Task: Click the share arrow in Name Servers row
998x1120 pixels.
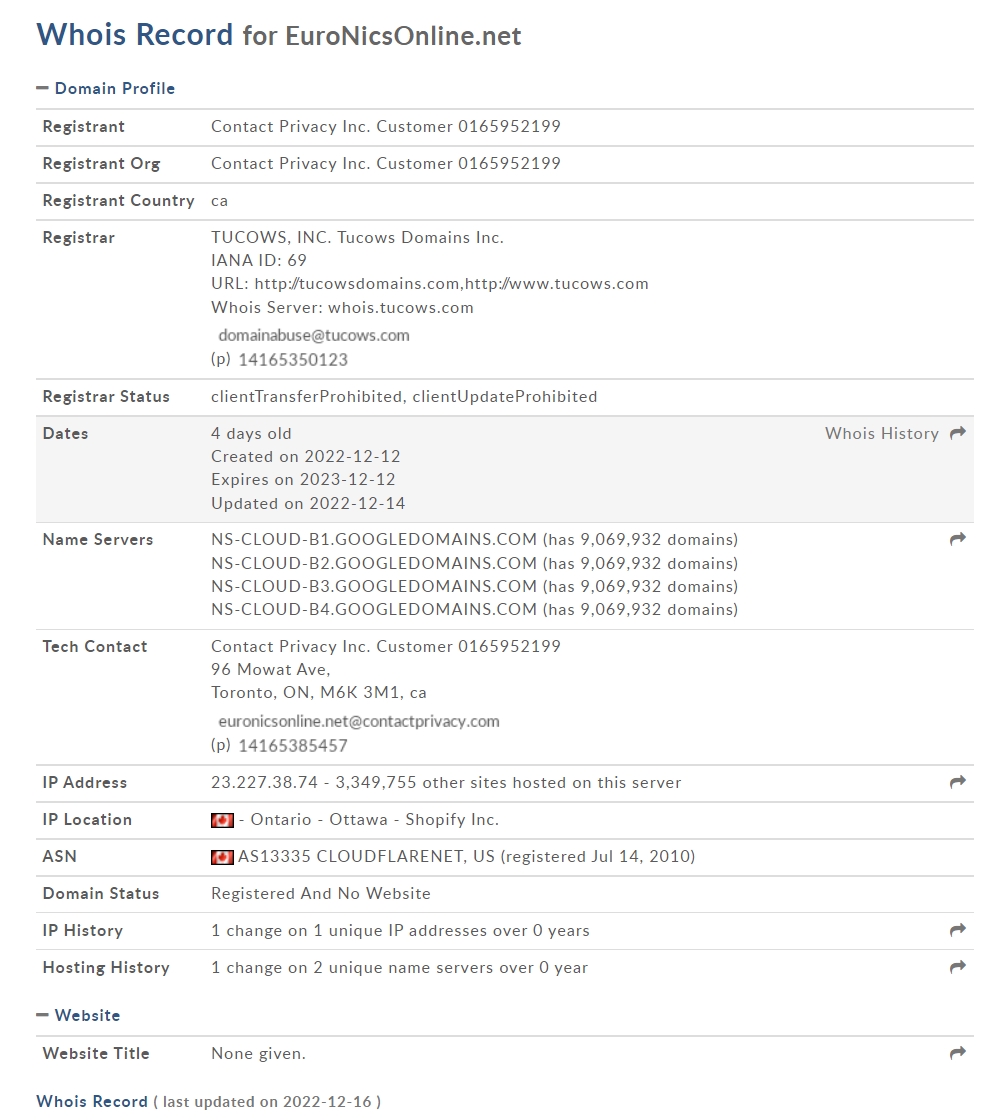Action: pyautogui.click(x=957, y=539)
